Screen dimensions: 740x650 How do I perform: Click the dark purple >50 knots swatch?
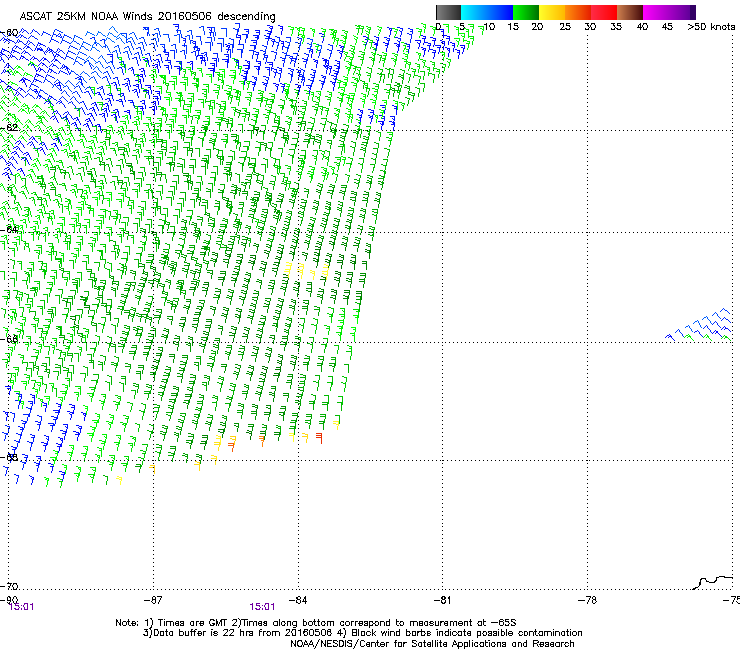[692, 12]
